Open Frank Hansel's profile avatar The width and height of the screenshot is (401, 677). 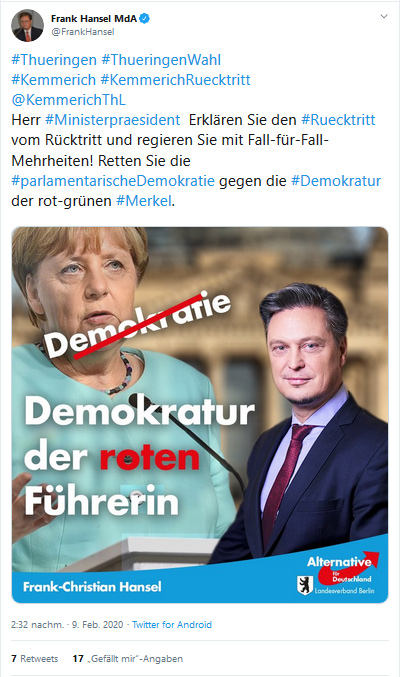click(27, 25)
